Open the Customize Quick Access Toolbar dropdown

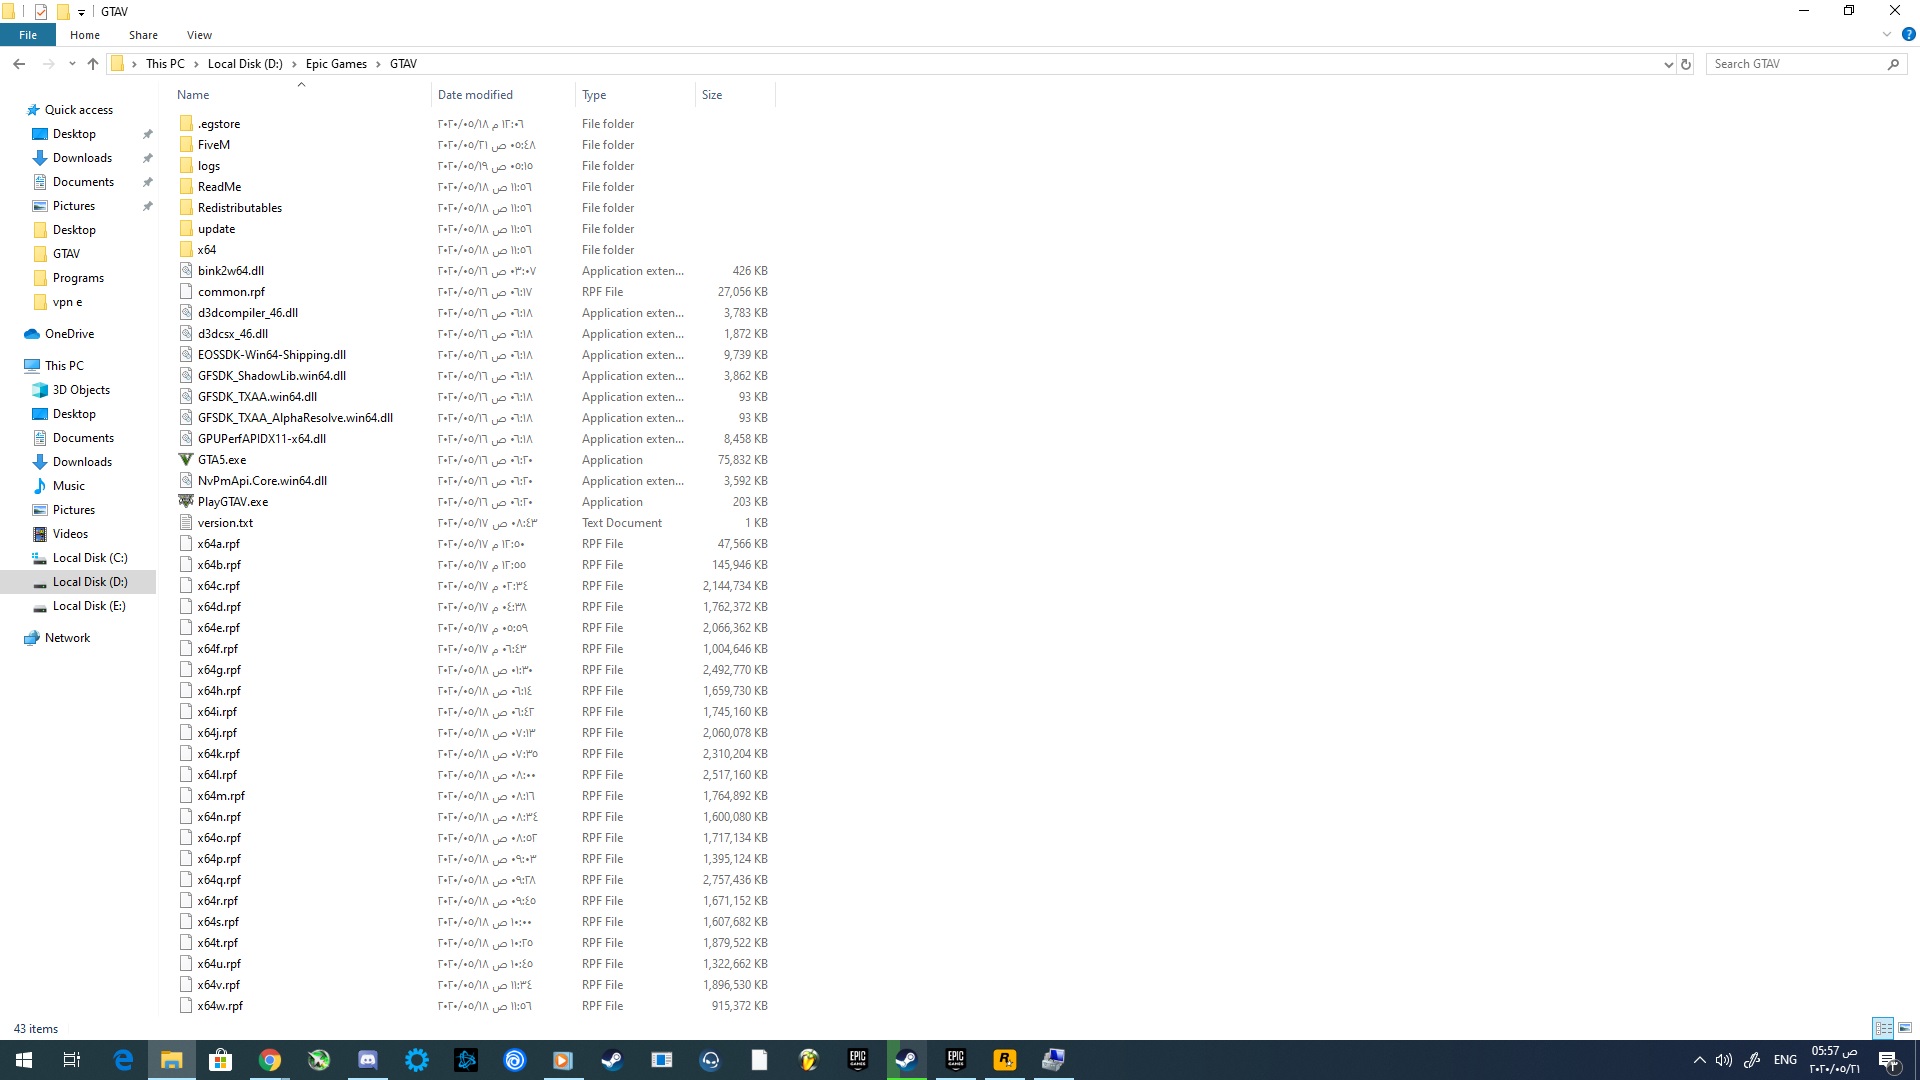[x=82, y=12]
